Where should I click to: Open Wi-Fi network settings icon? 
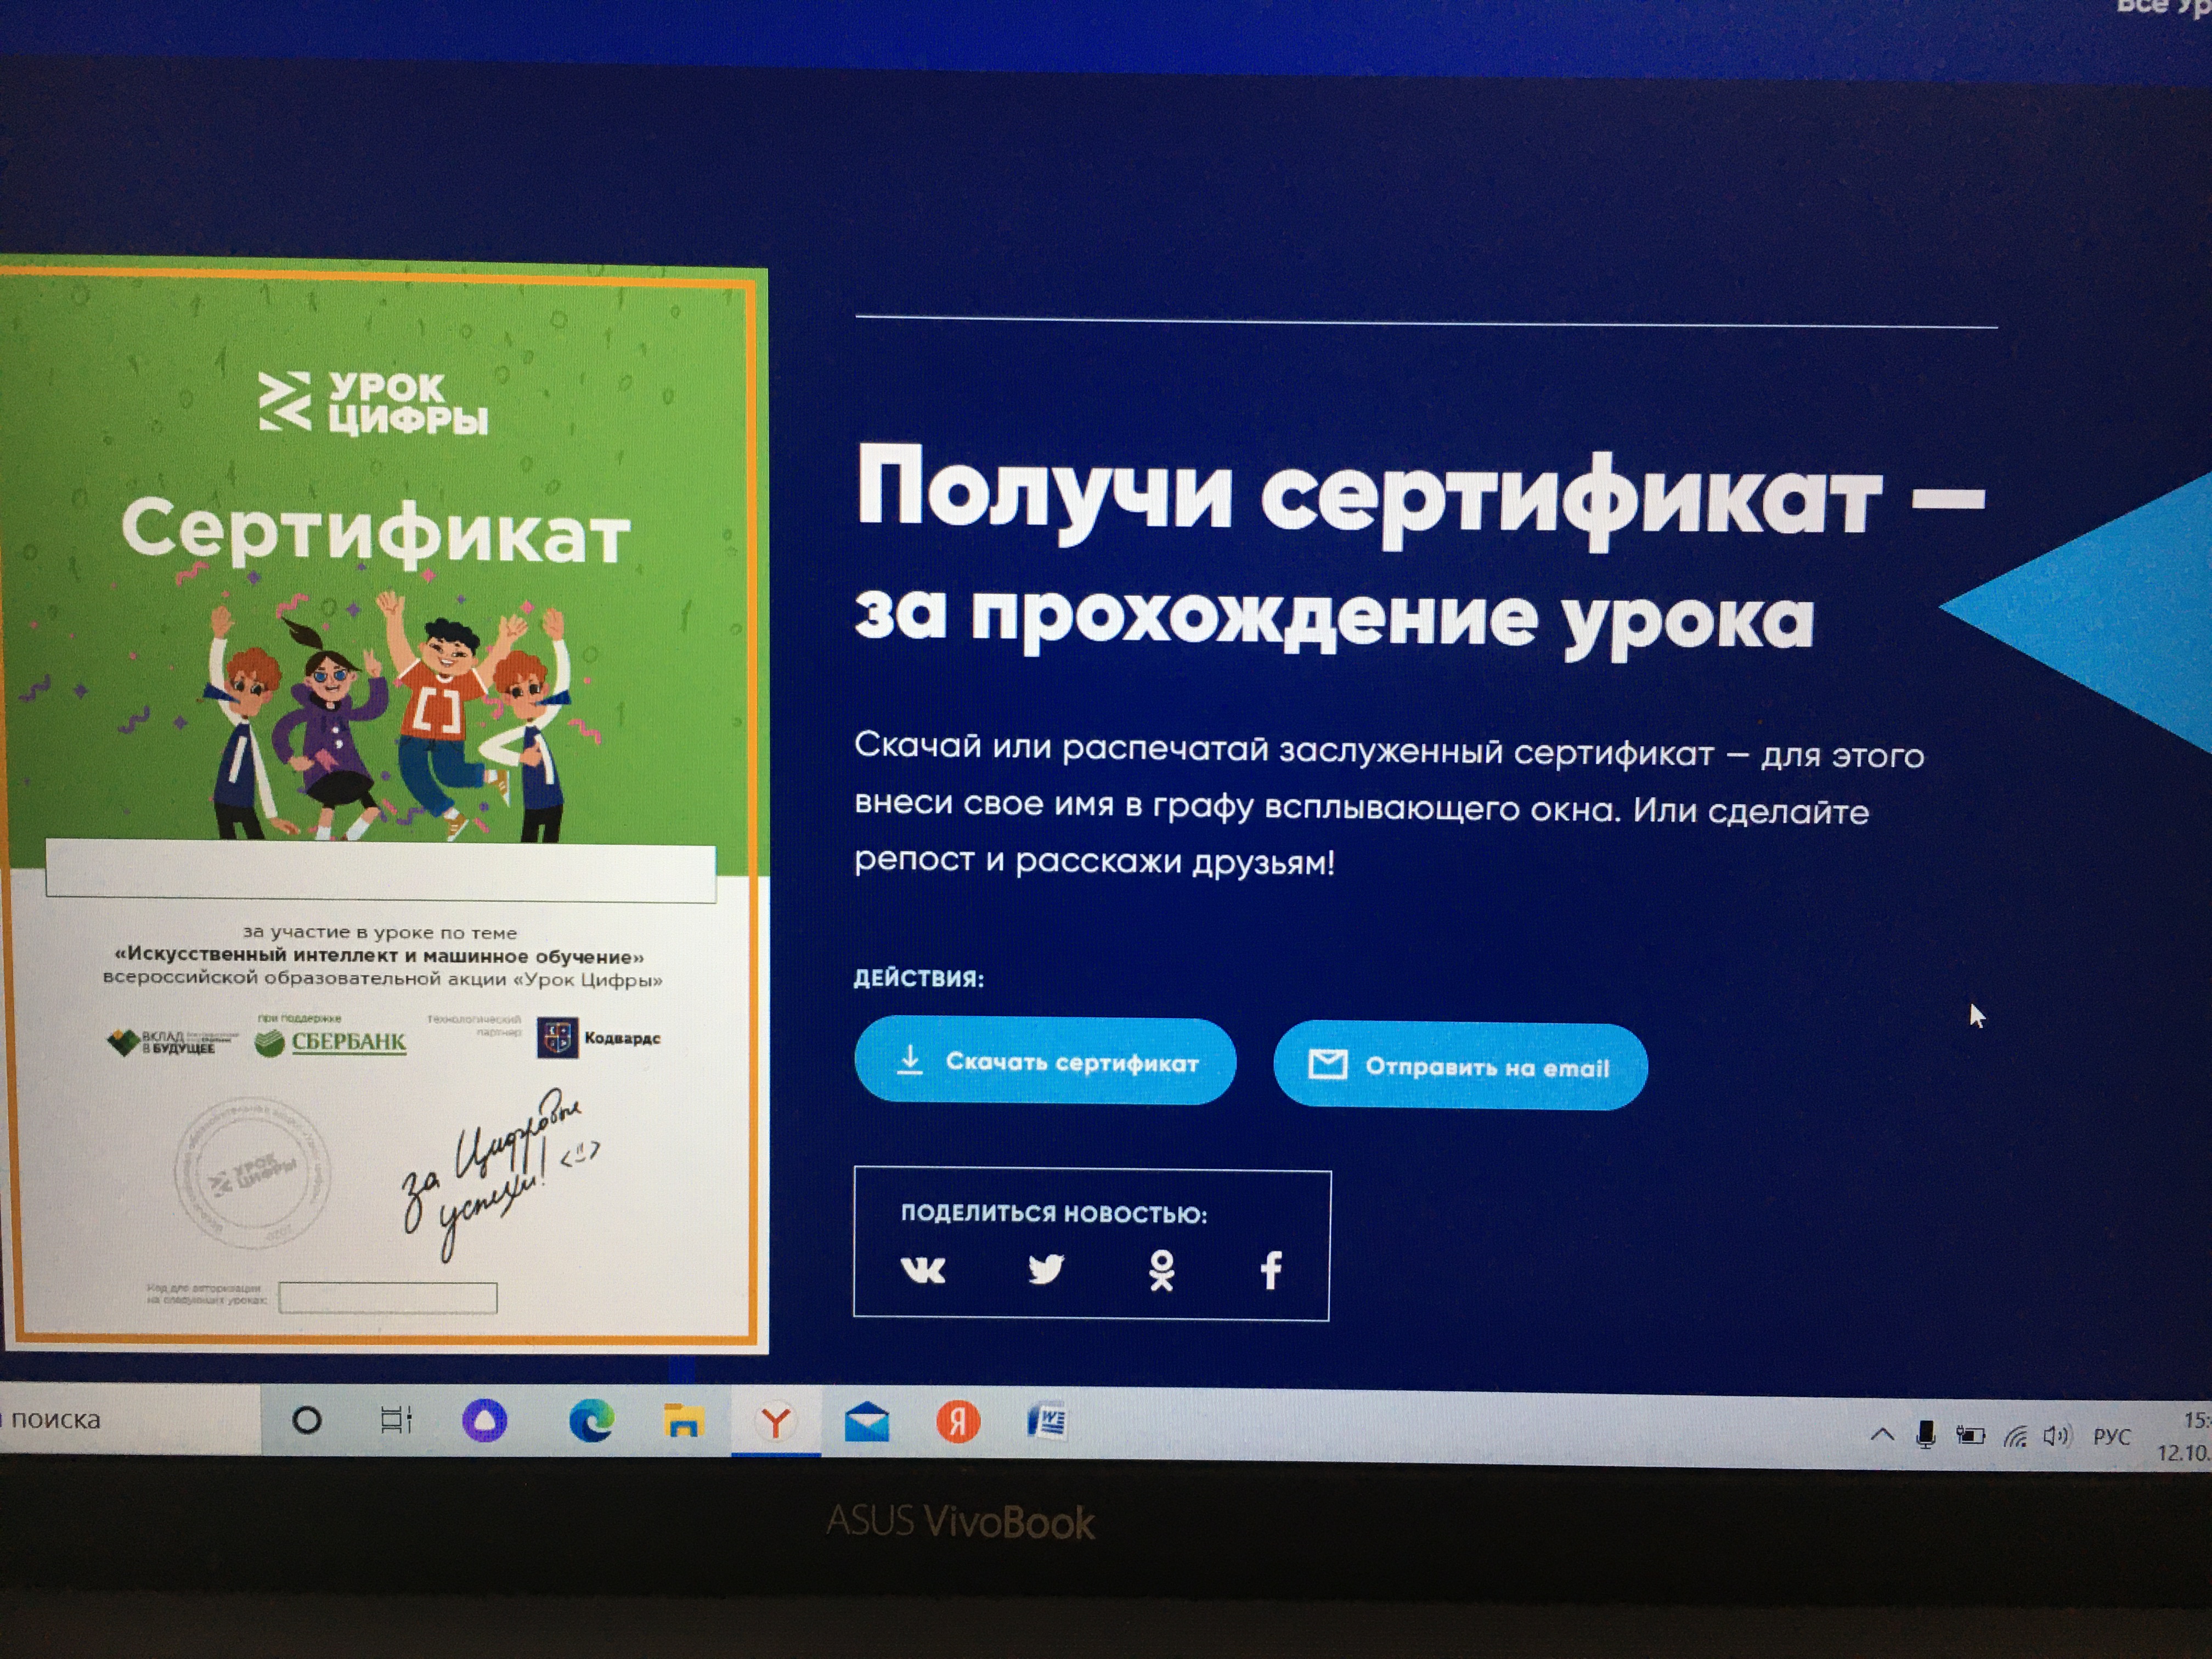pyautogui.click(x=2015, y=1437)
